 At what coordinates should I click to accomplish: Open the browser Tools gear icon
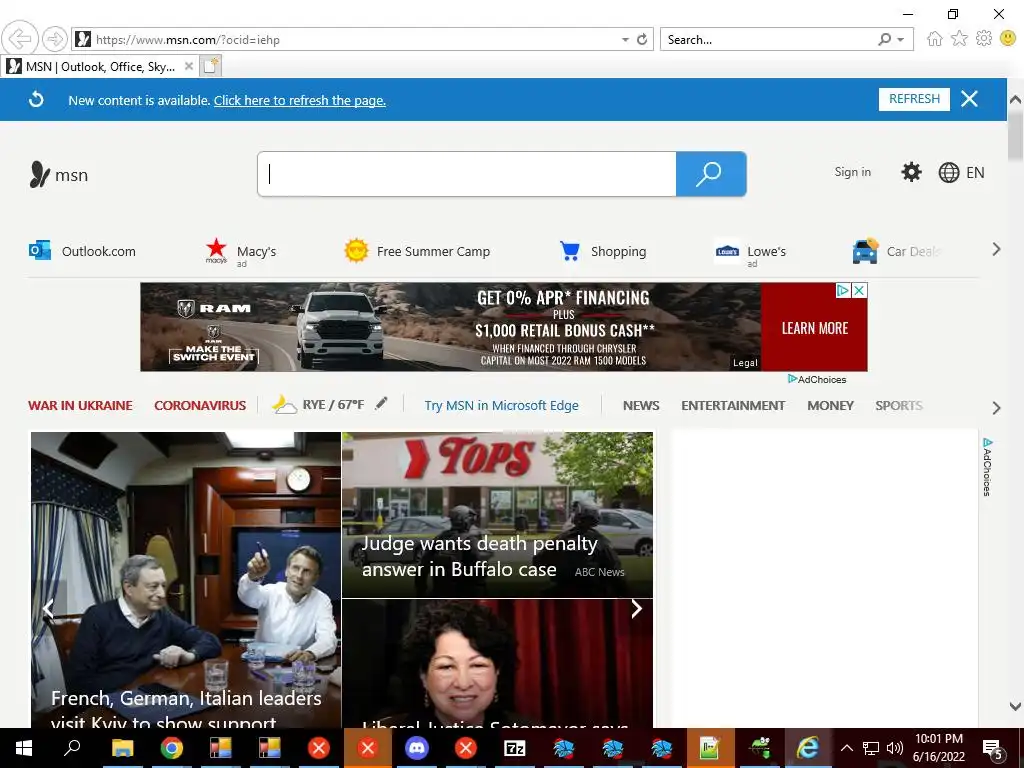point(984,39)
